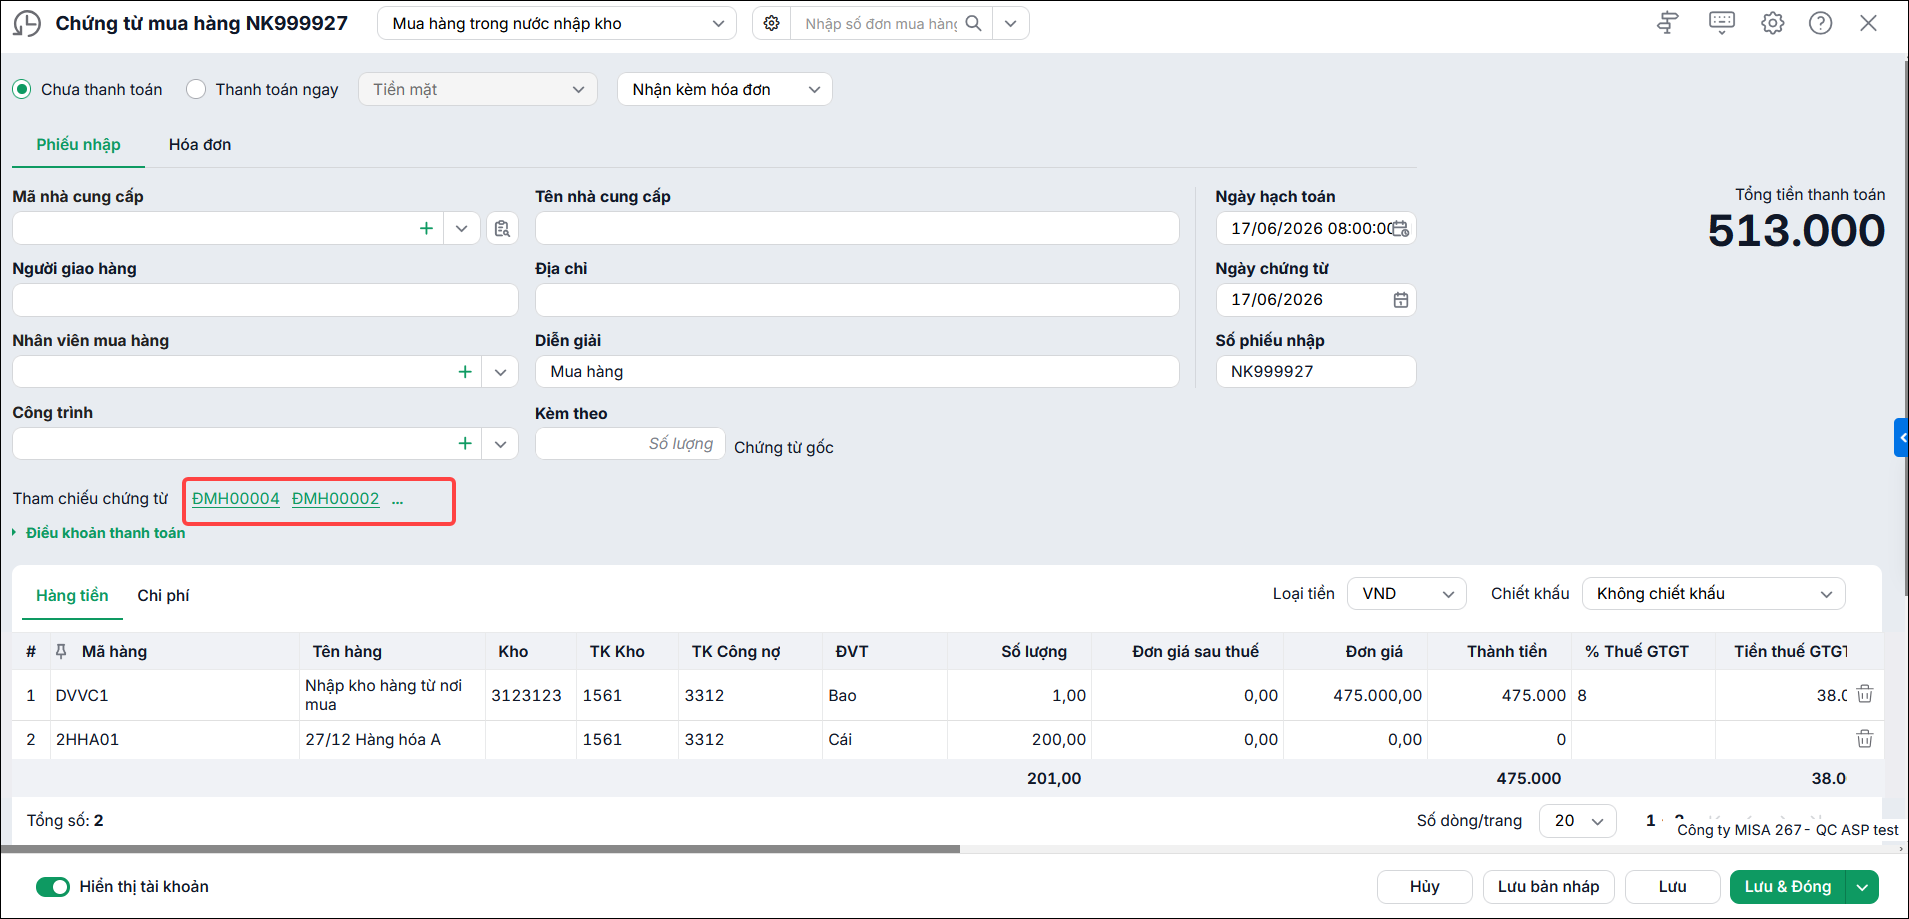The image size is (1909, 919).
Task: Select Chưa thanh toán radio option
Action: coord(22,89)
